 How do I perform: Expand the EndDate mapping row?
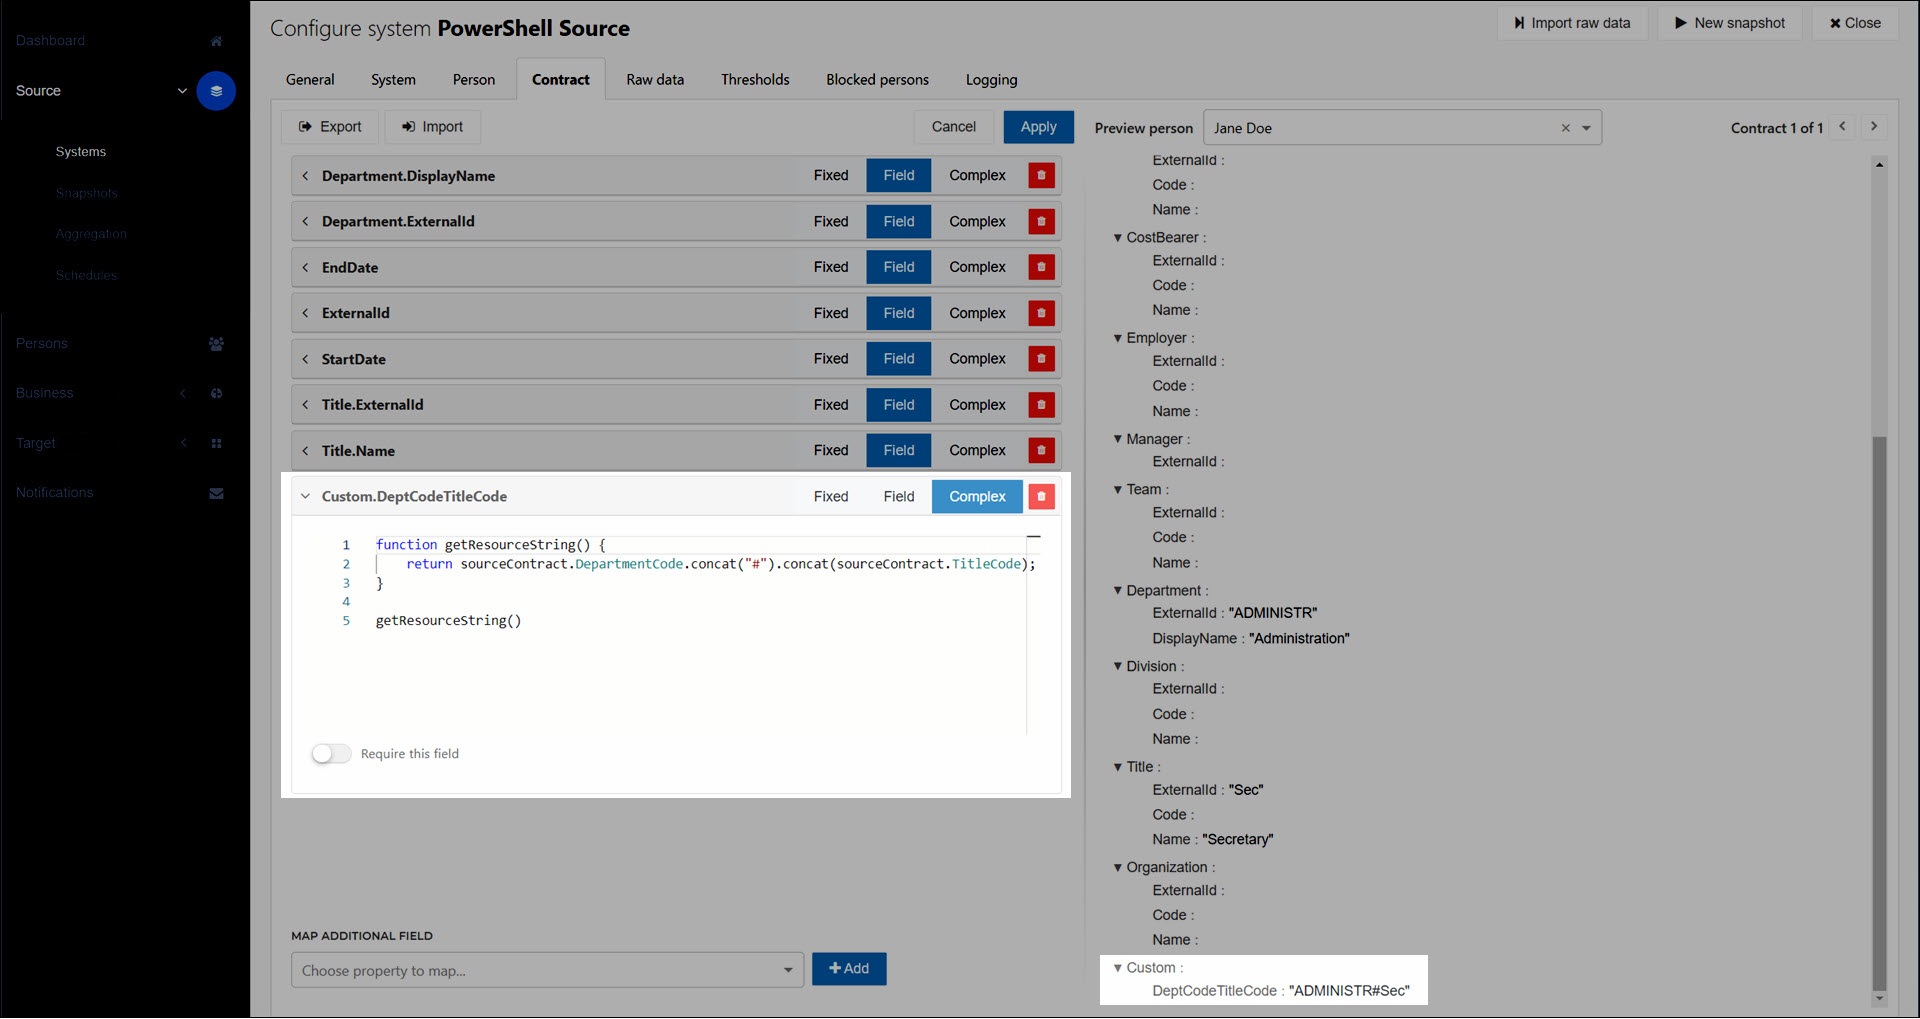(x=306, y=268)
